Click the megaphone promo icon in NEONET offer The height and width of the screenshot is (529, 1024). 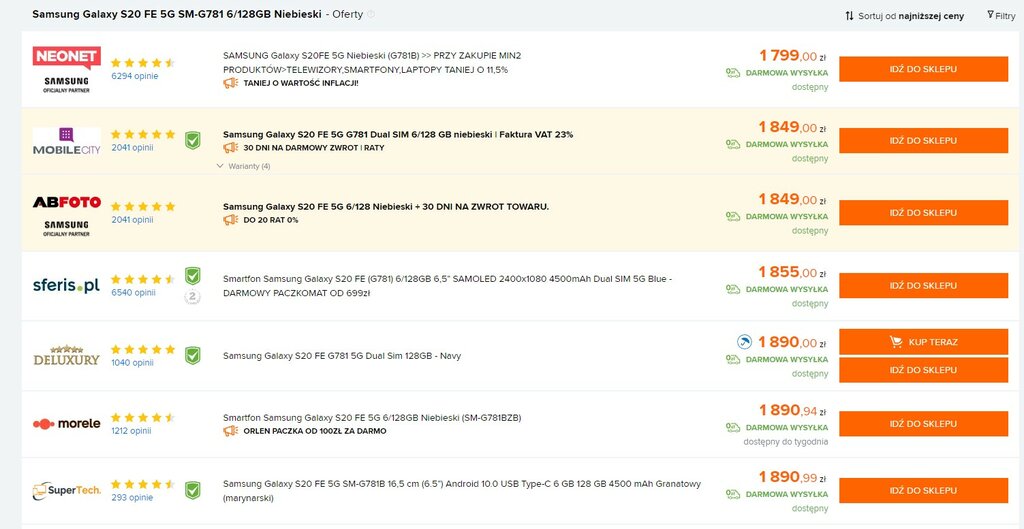pyautogui.click(x=231, y=83)
